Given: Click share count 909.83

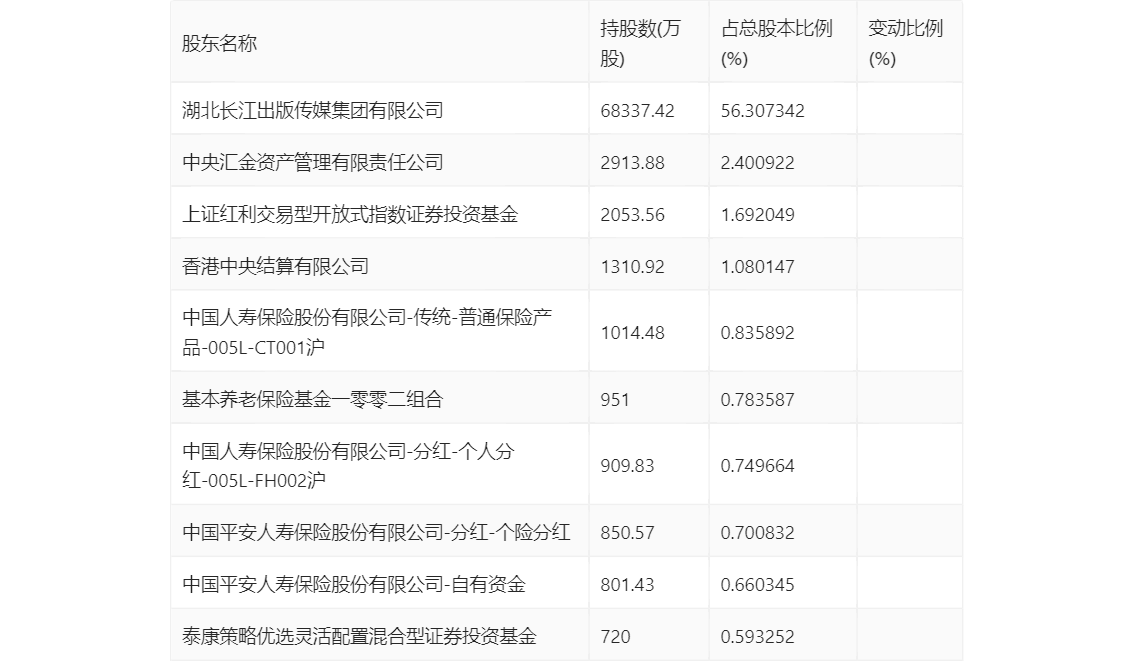Looking at the screenshot, I should pos(627,466).
